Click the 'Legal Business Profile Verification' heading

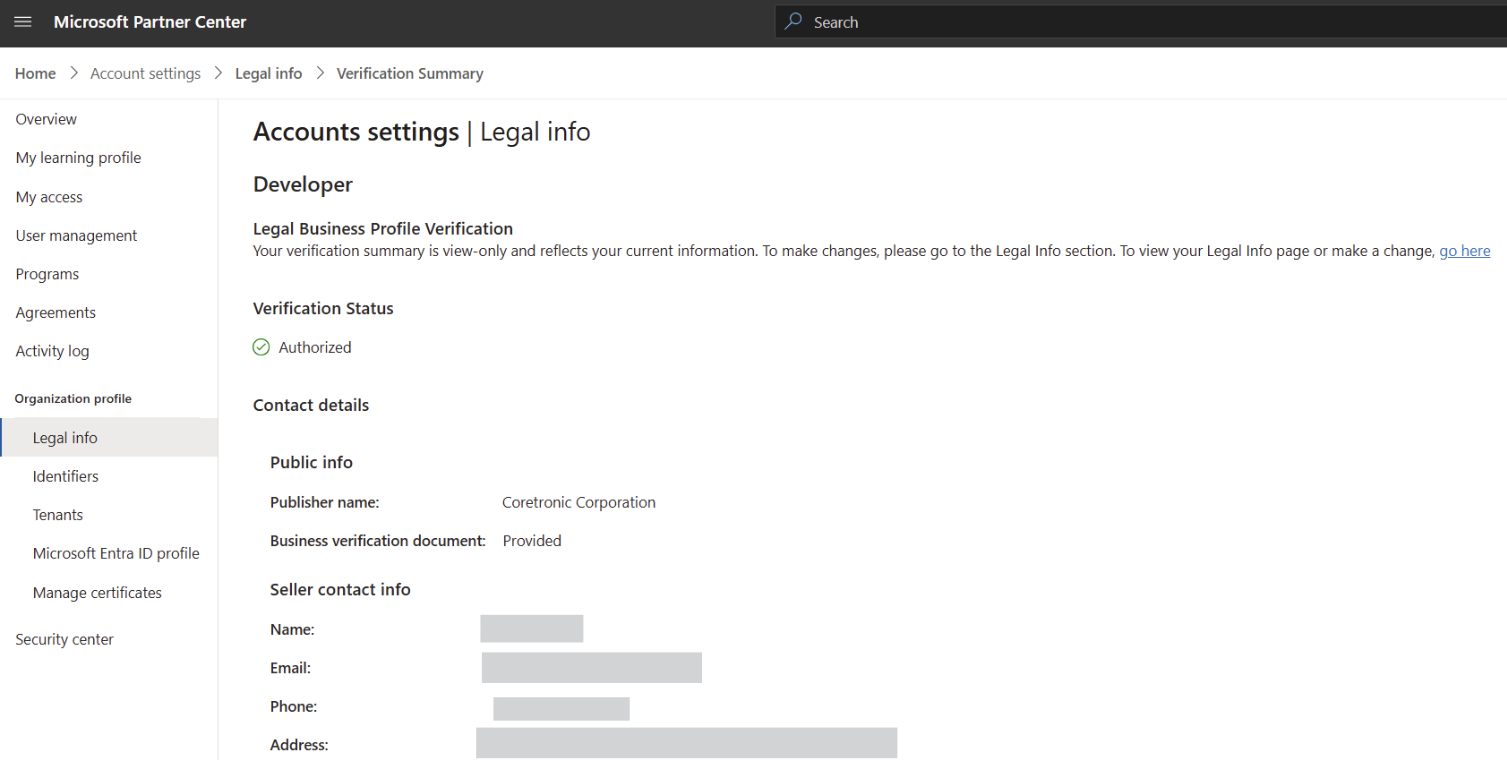pyautogui.click(x=383, y=229)
